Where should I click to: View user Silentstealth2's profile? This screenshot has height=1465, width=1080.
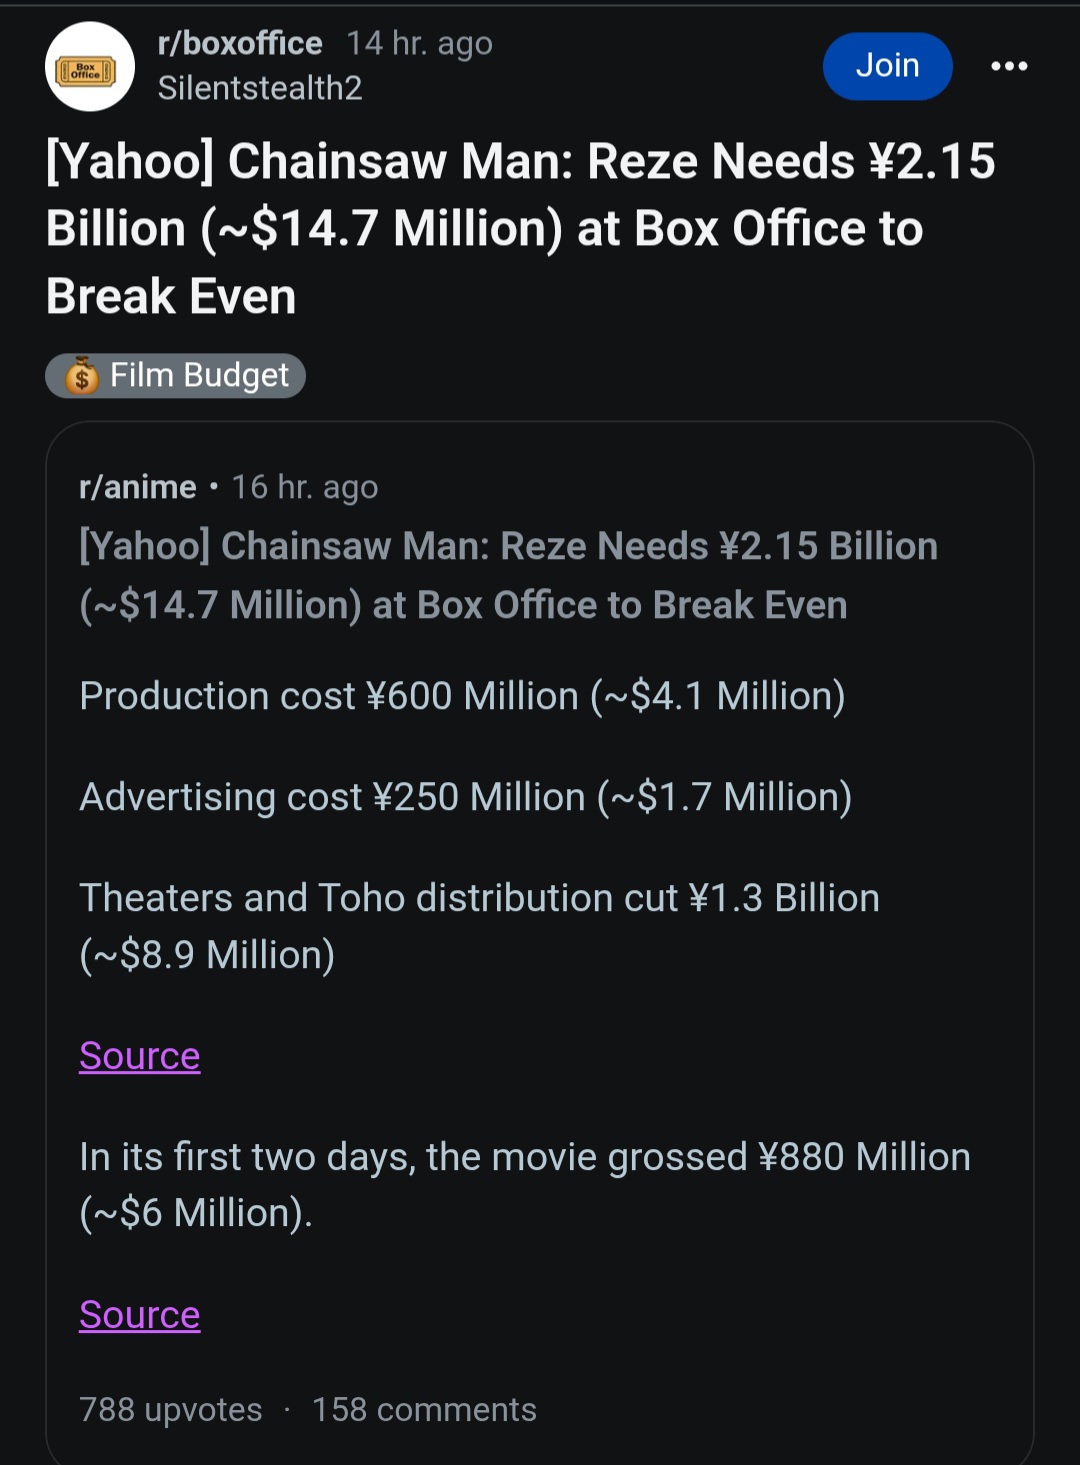pos(260,88)
